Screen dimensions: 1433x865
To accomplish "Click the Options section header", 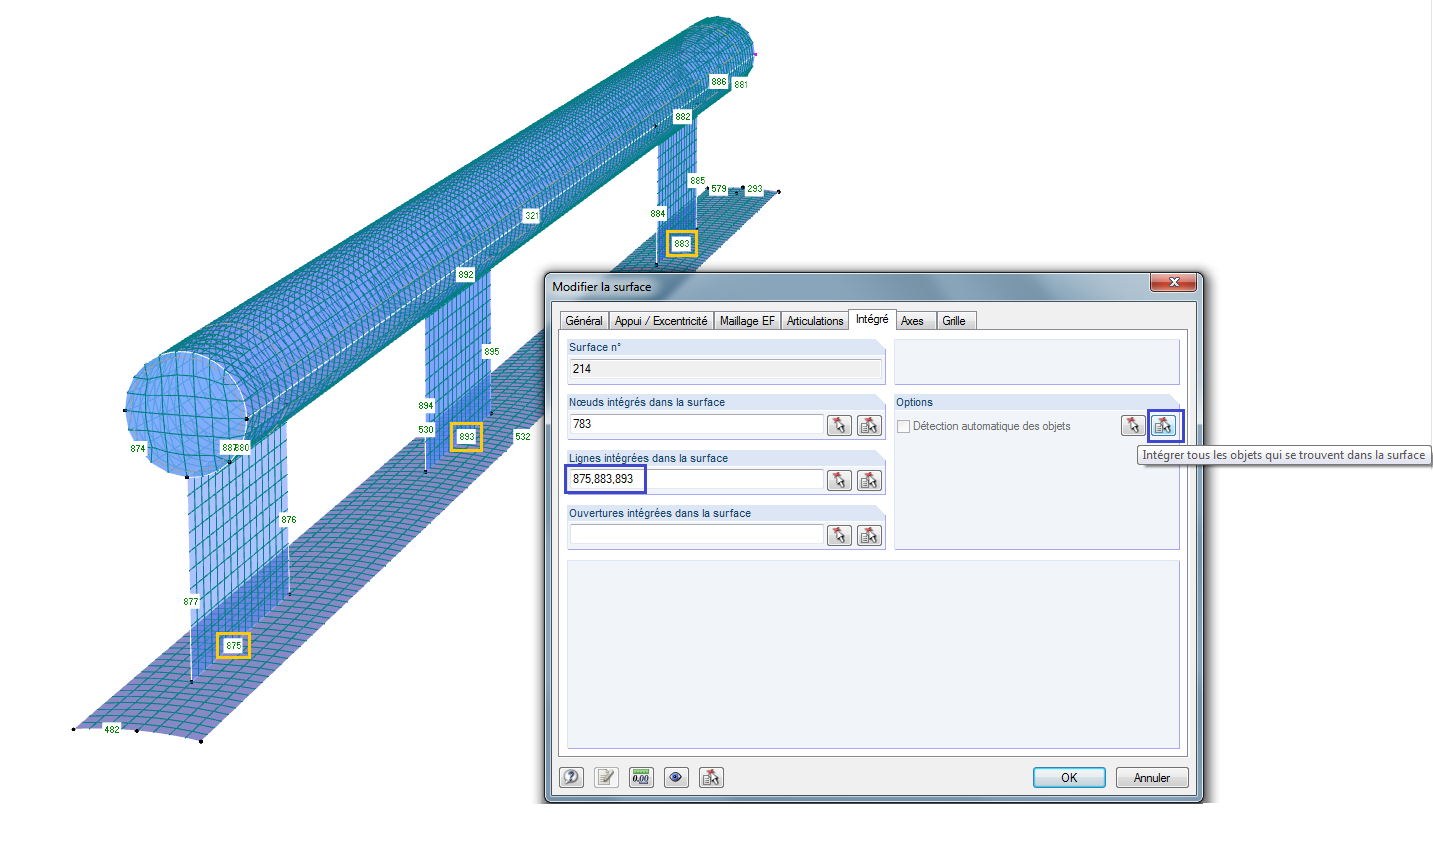I will (x=1037, y=402).
